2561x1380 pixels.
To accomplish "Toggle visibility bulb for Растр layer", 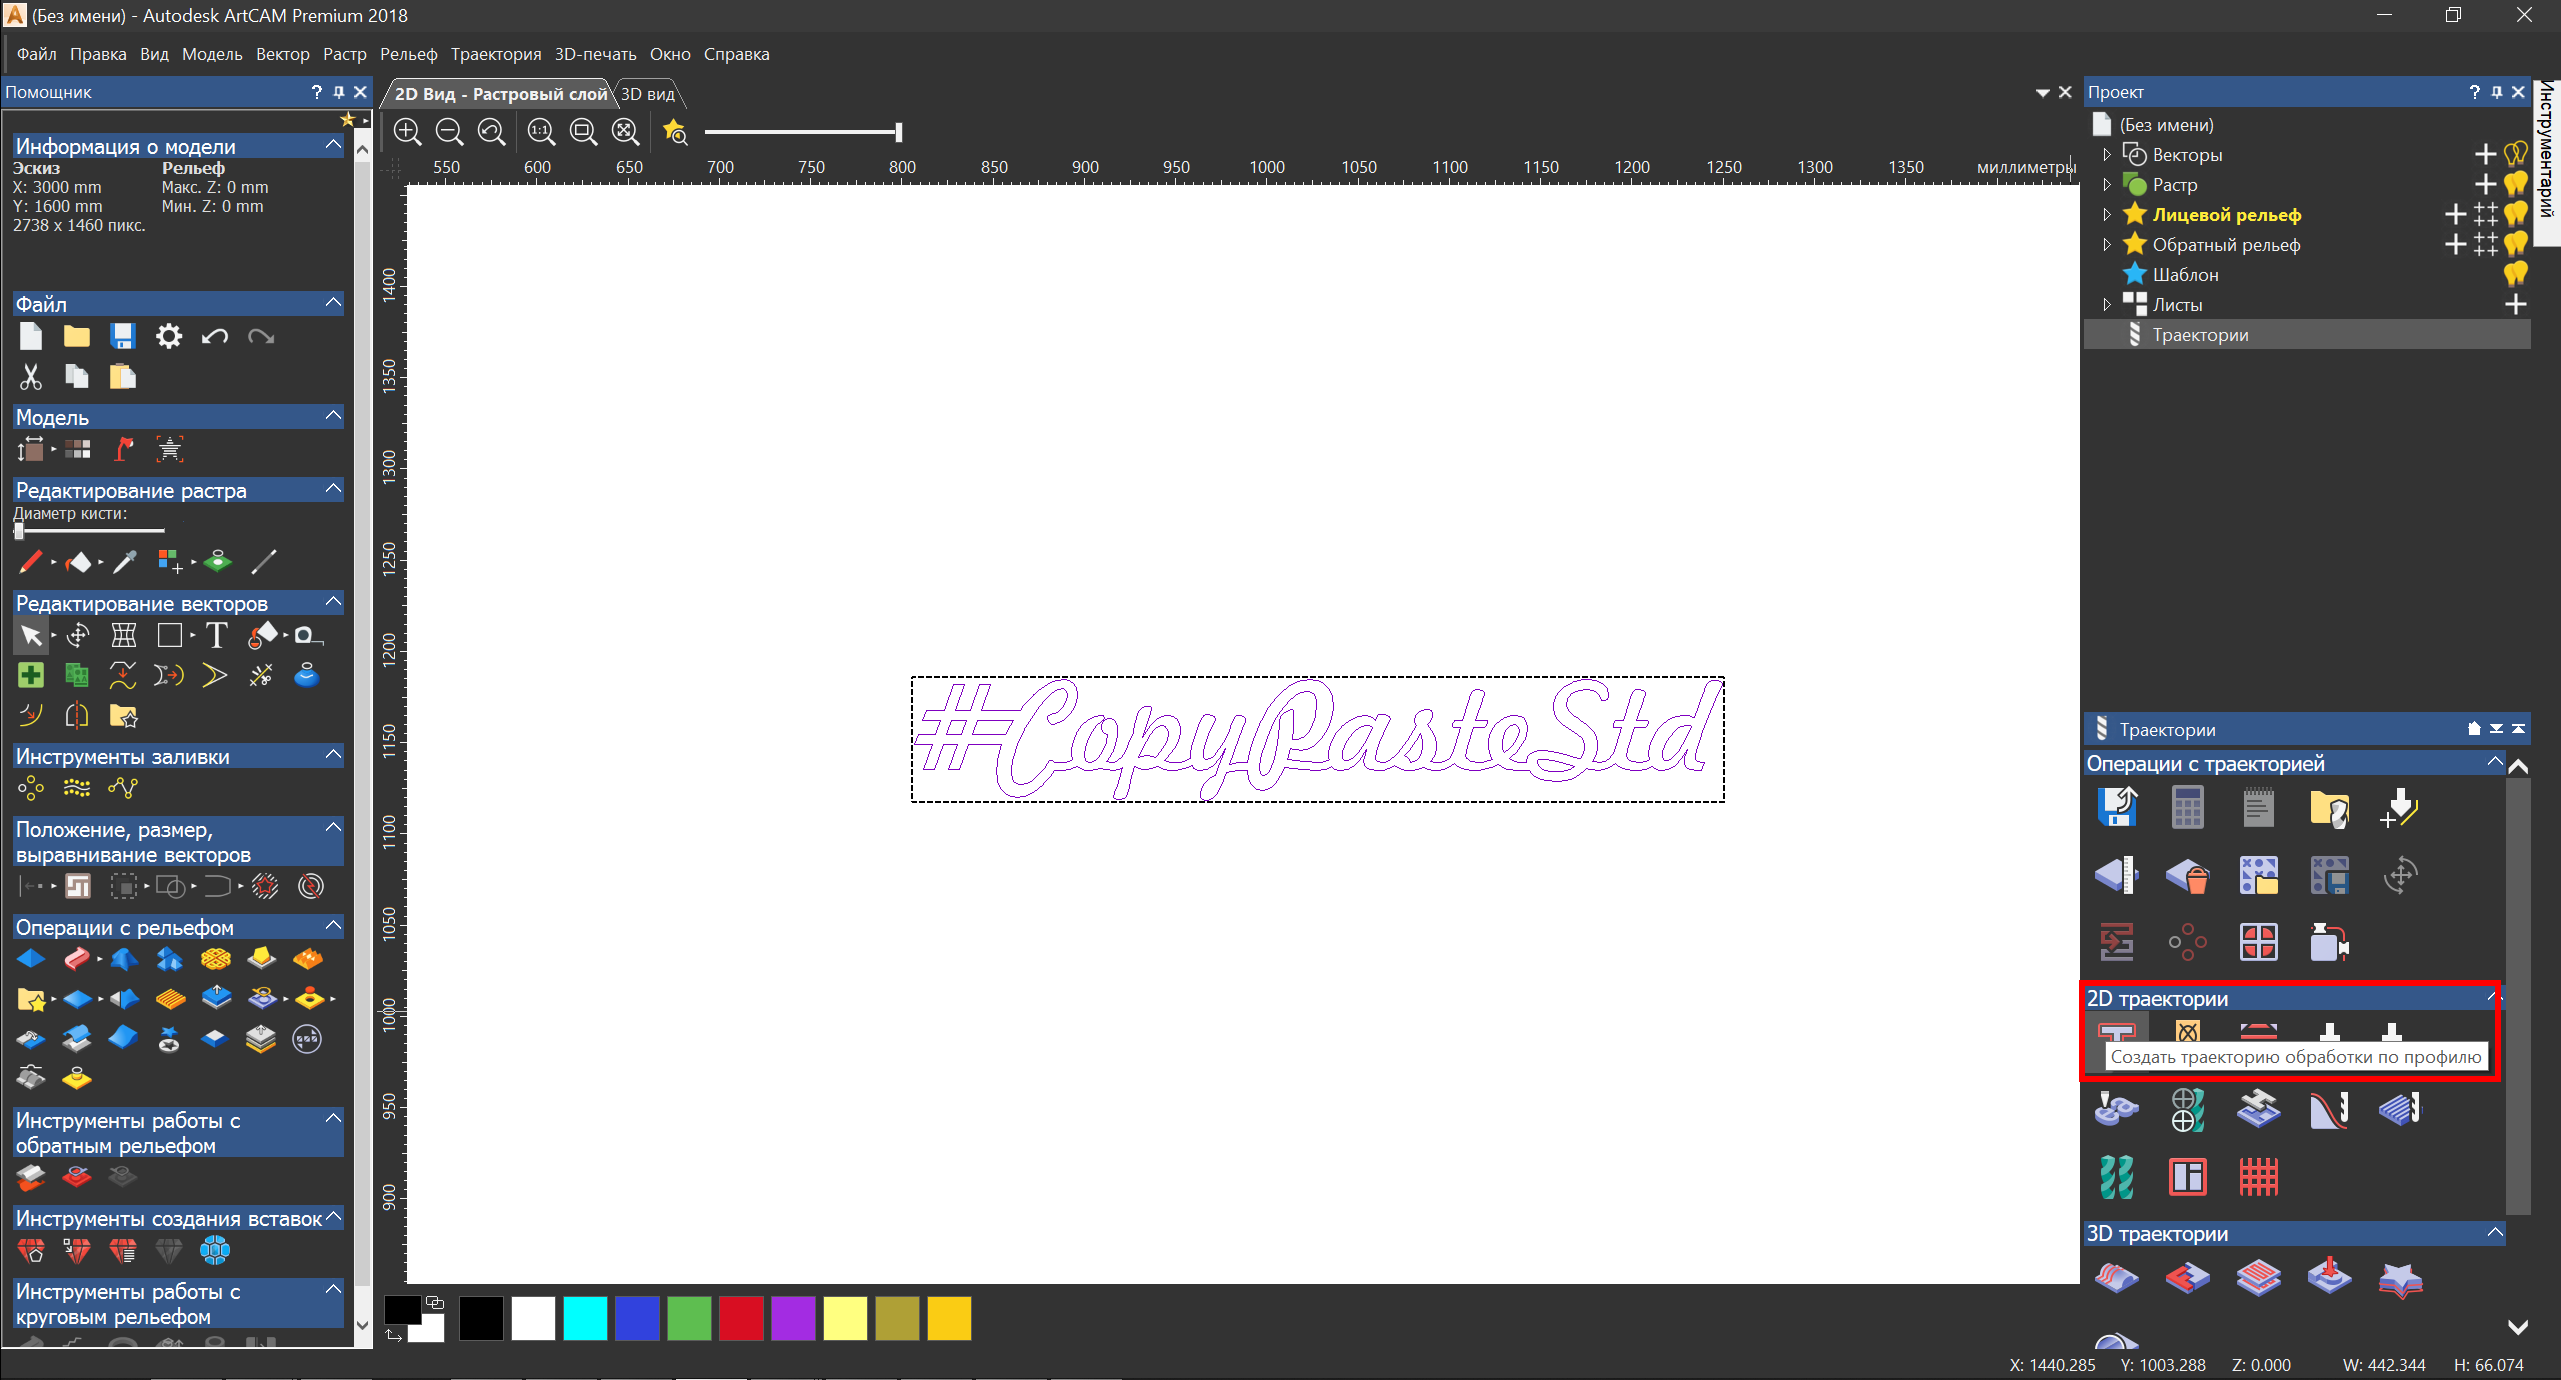I will click(x=2516, y=184).
